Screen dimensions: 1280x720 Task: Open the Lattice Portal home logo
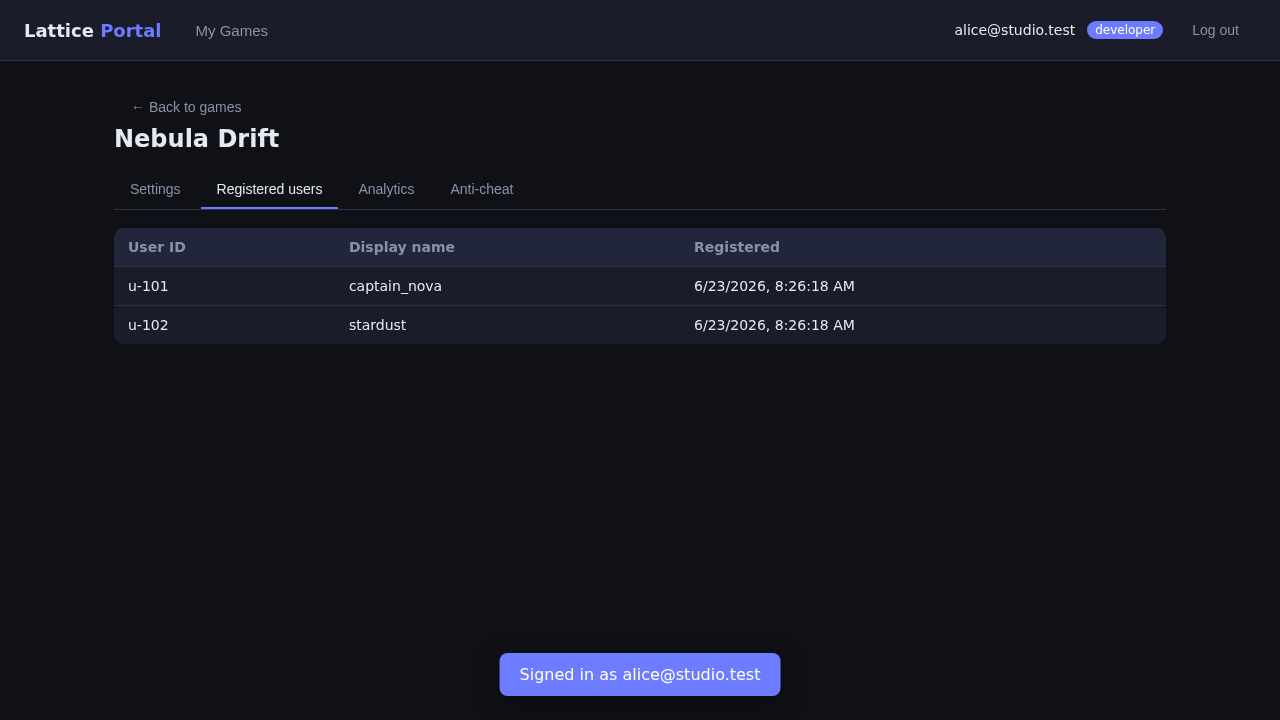point(92,30)
